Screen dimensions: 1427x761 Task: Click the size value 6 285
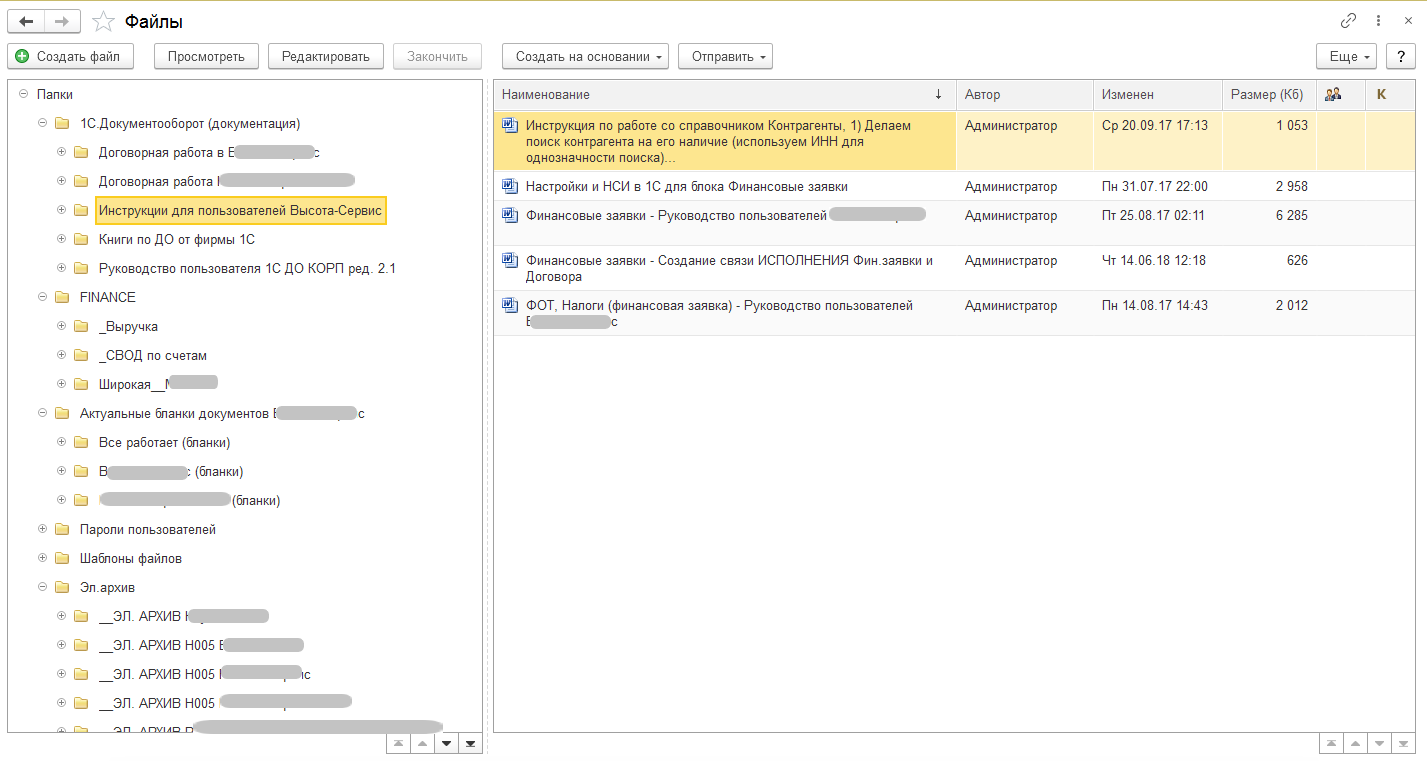[1291, 216]
